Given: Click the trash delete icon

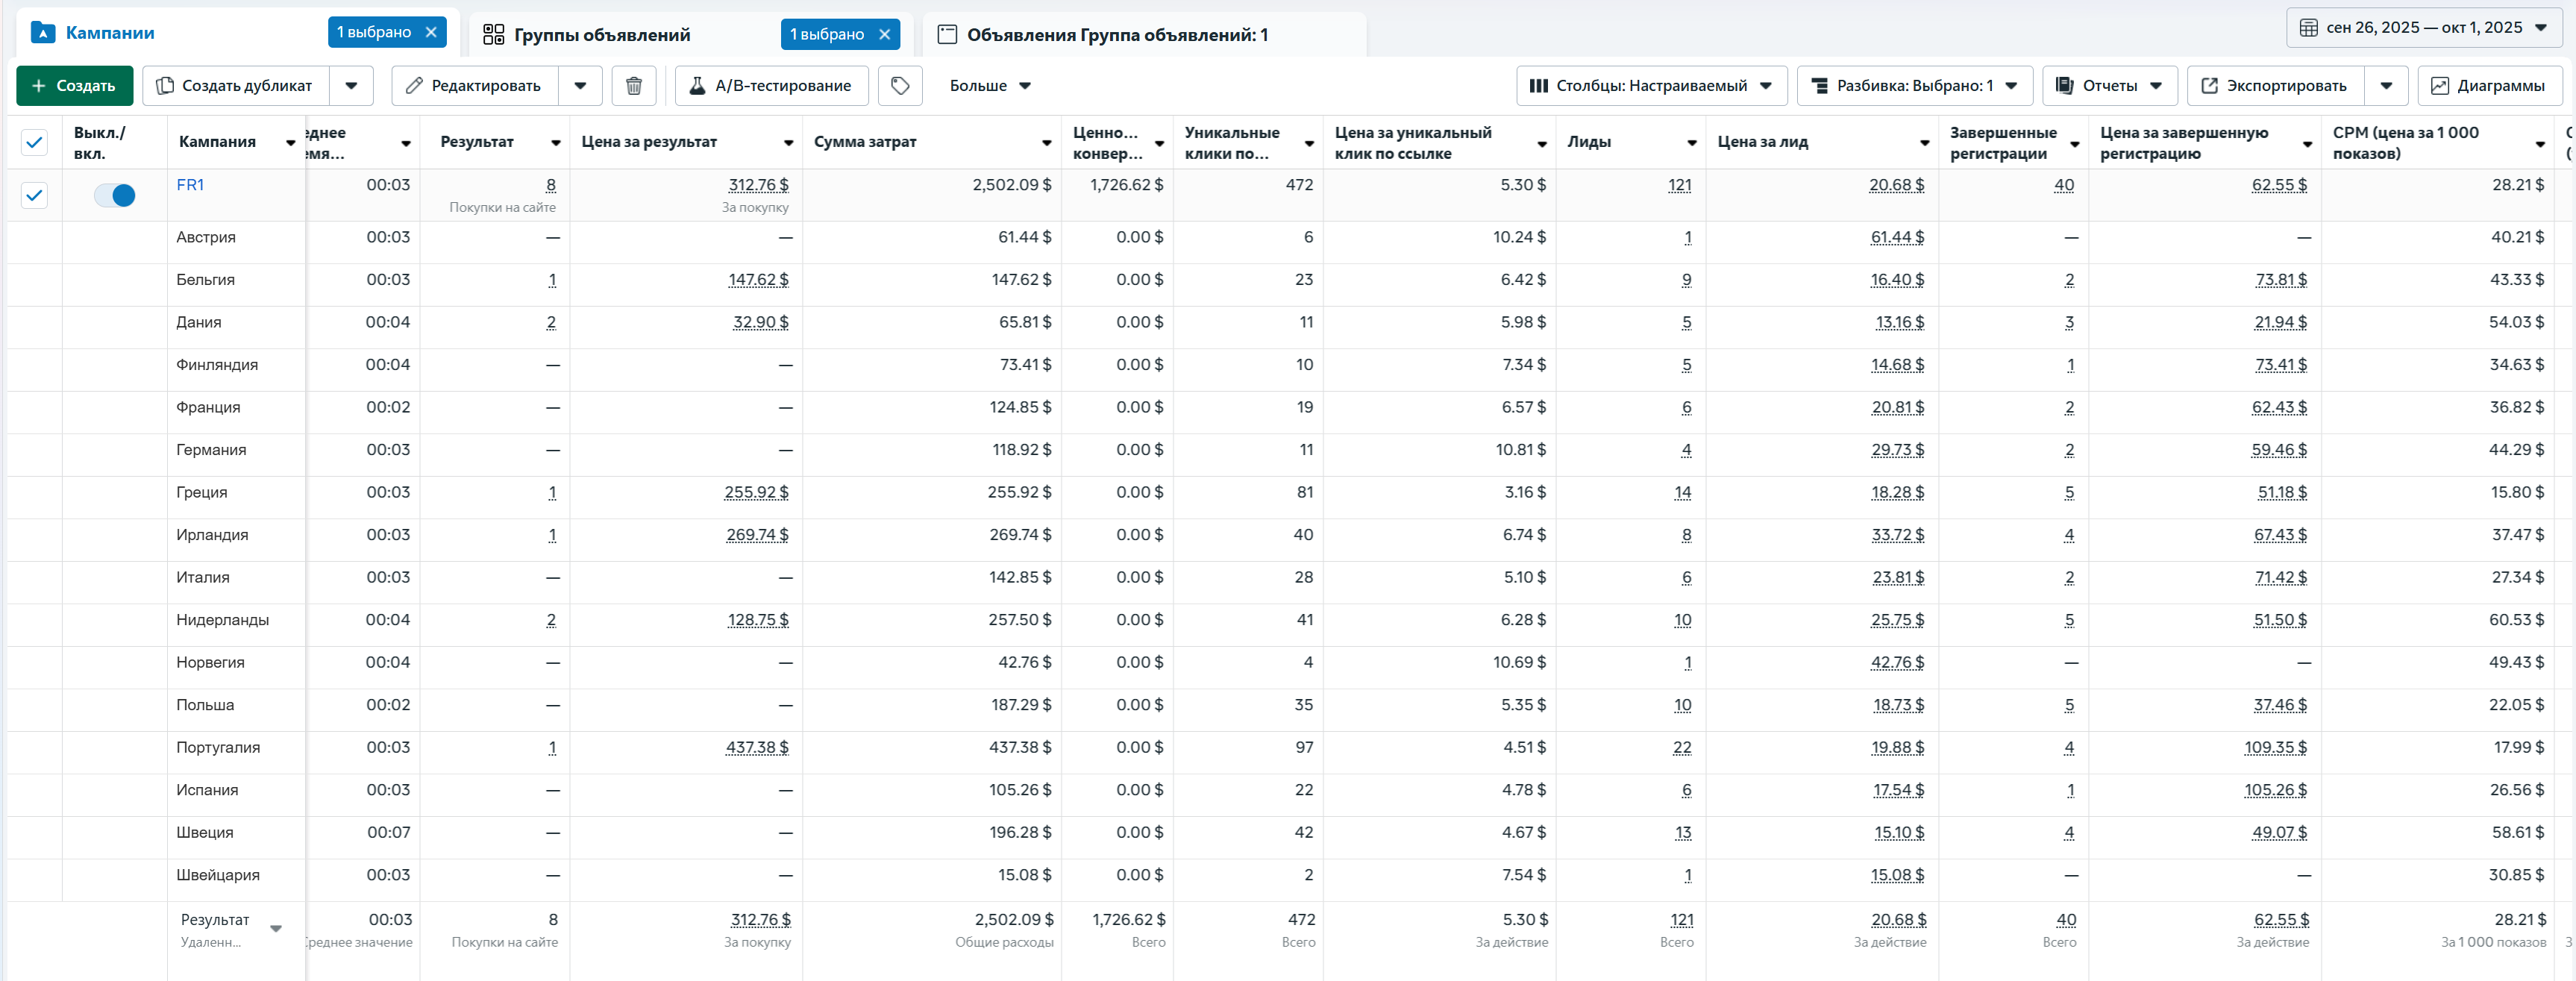Looking at the screenshot, I should tap(633, 86).
